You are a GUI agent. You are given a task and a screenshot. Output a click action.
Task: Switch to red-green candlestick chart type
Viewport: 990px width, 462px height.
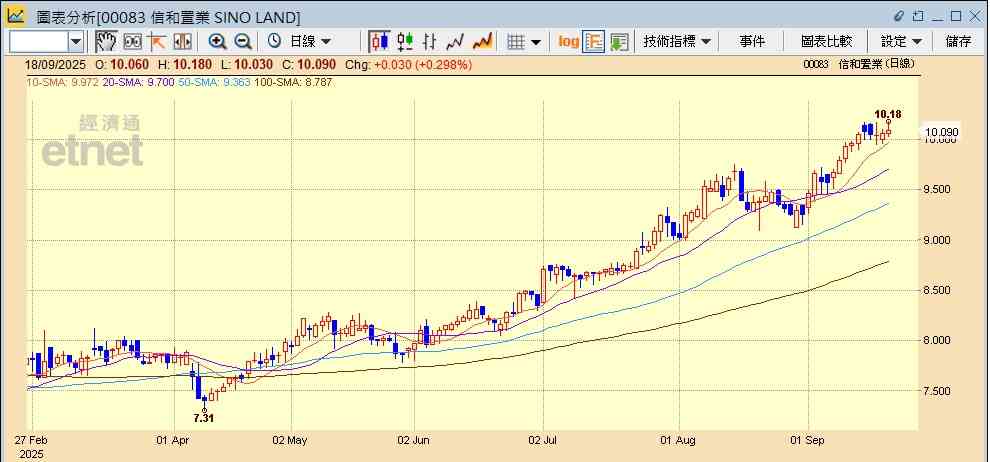(405, 42)
